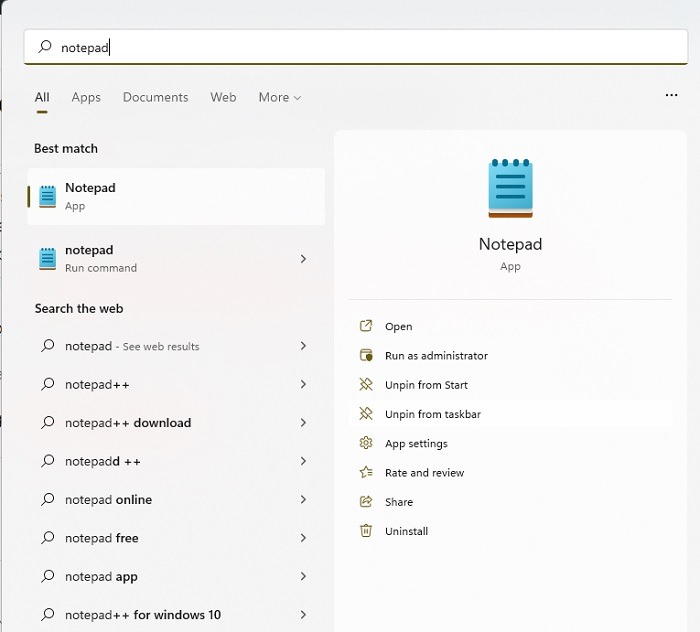Select the 'notepad free' suggestion text

click(x=101, y=538)
